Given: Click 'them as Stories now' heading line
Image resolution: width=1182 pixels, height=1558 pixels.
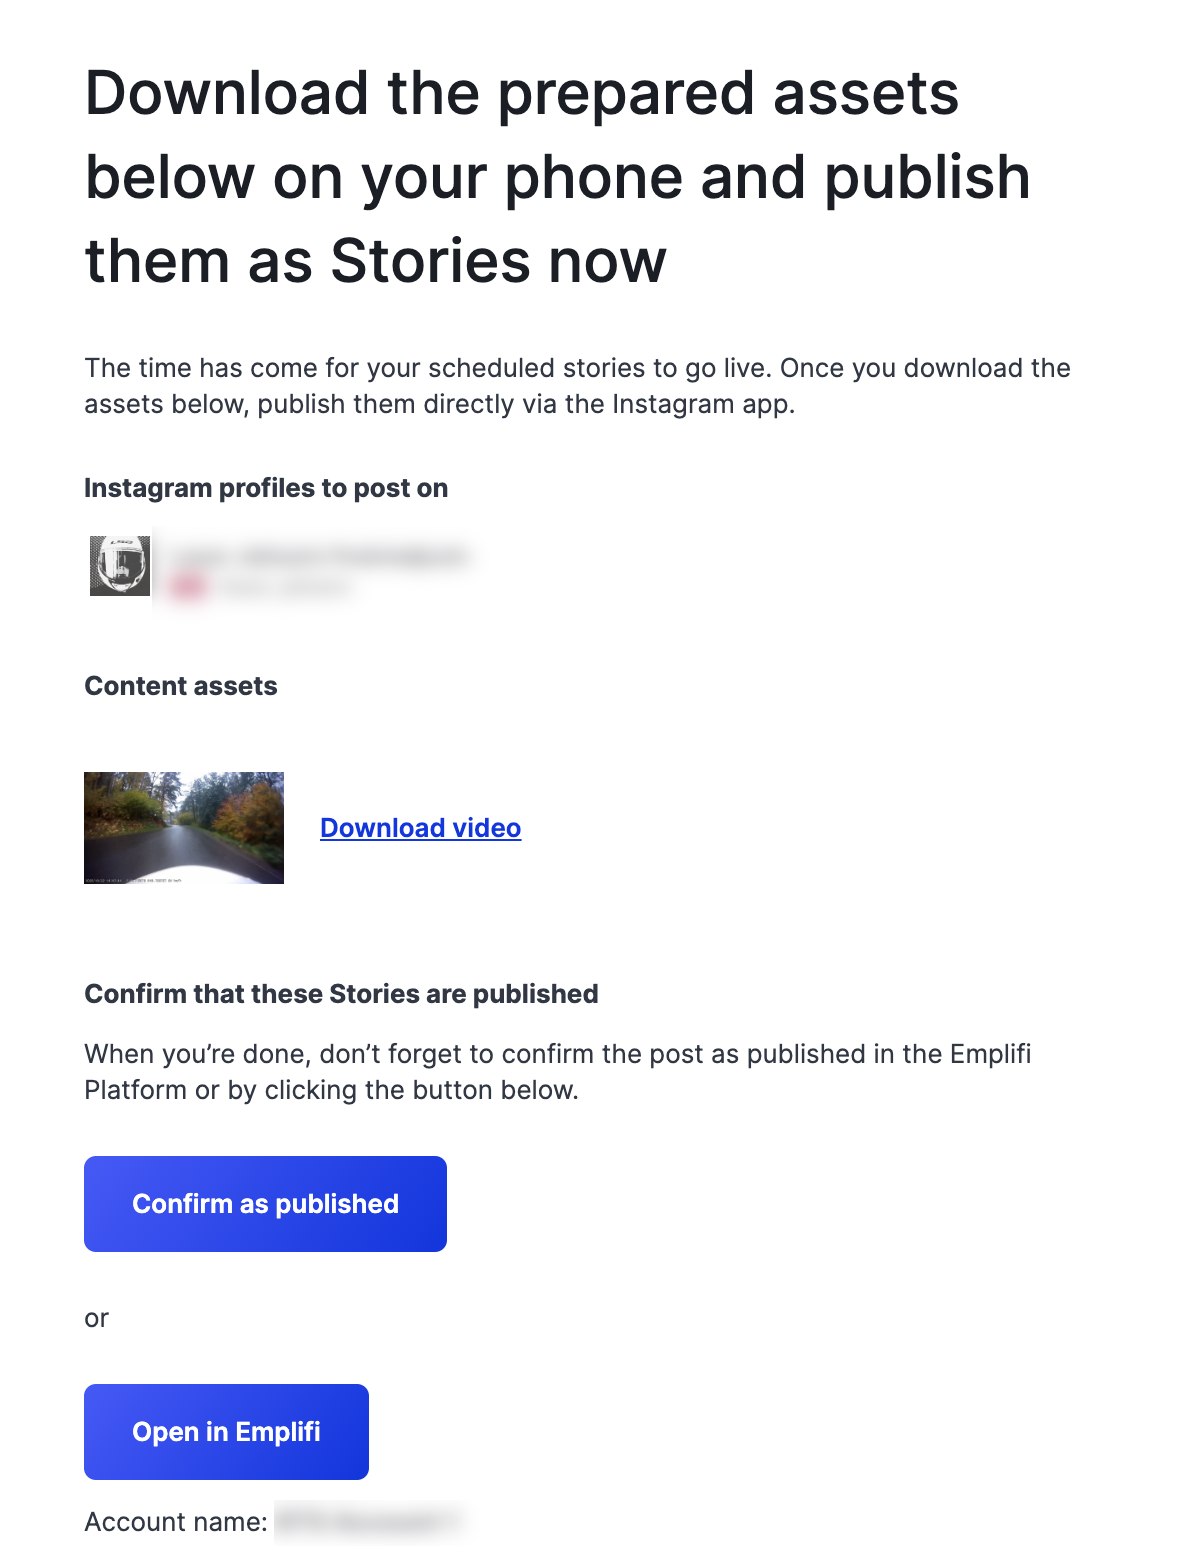Looking at the screenshot, I should click(375, 262).
